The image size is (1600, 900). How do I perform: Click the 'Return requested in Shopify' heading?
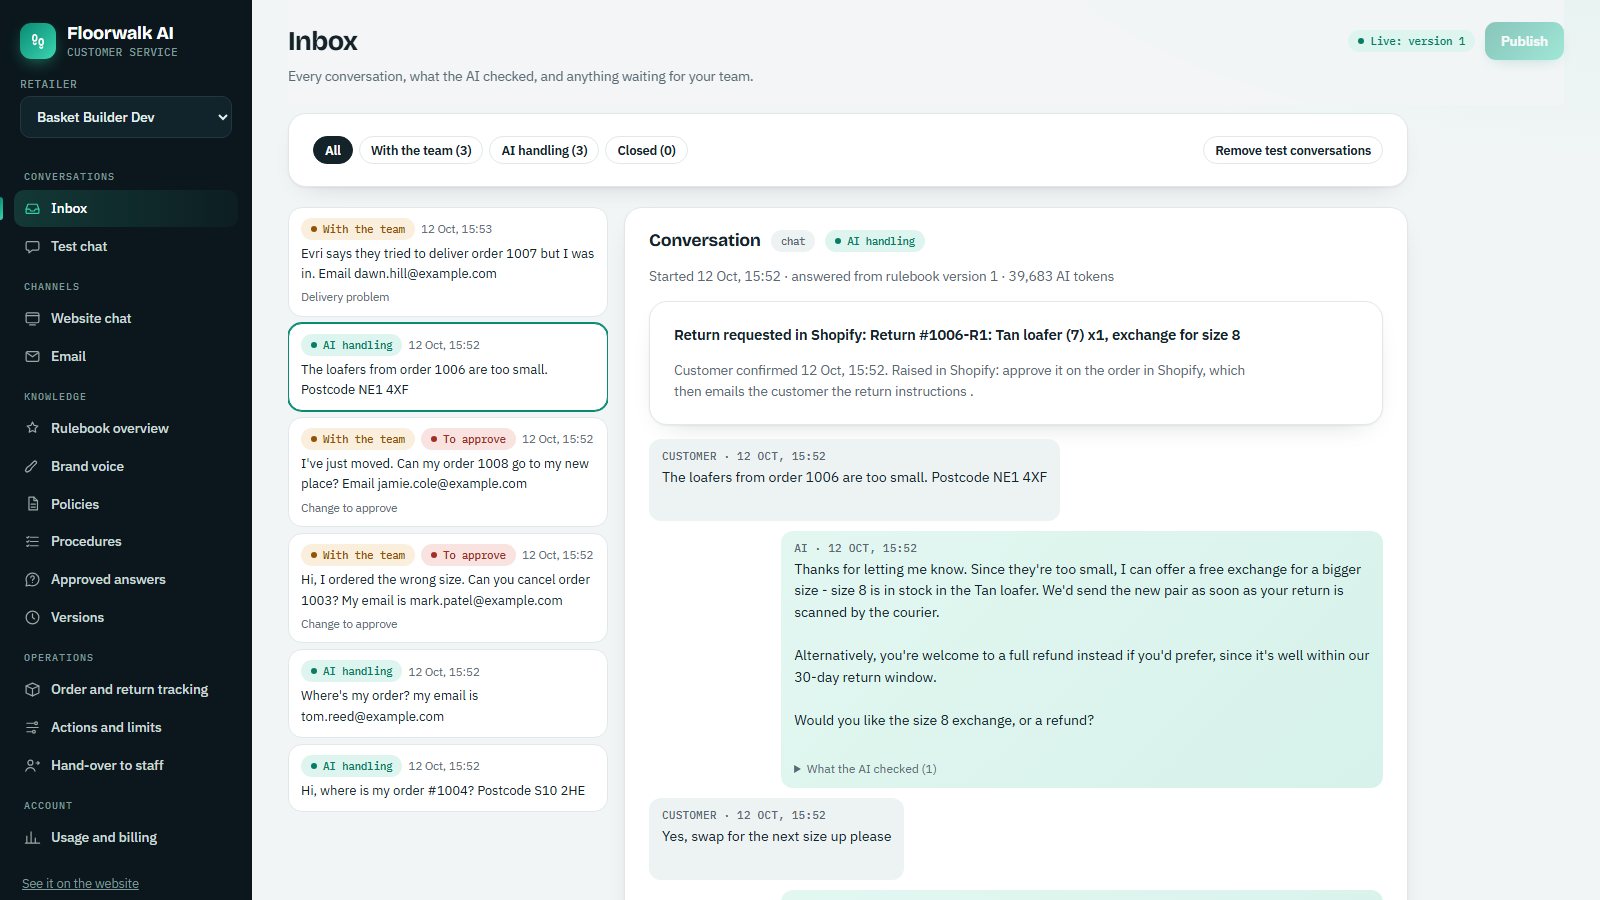[x=957, y=335]
